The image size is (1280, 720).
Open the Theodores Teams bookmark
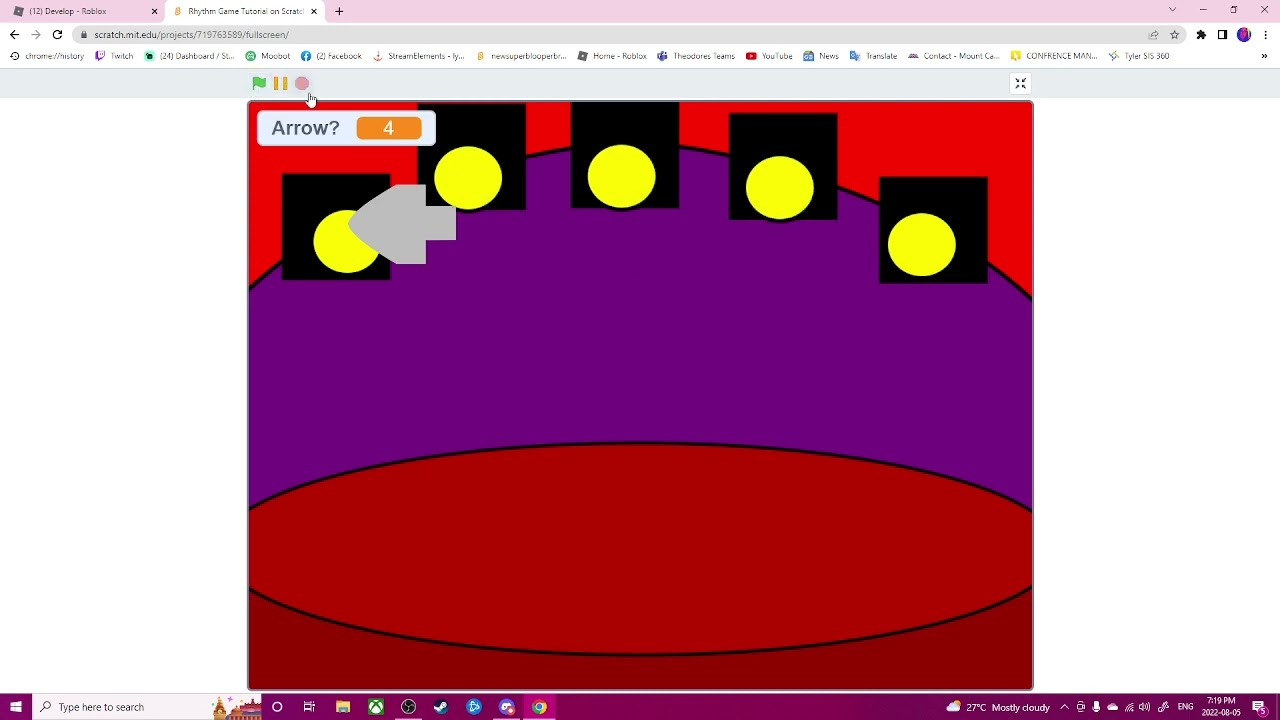[x=696, y=56]
